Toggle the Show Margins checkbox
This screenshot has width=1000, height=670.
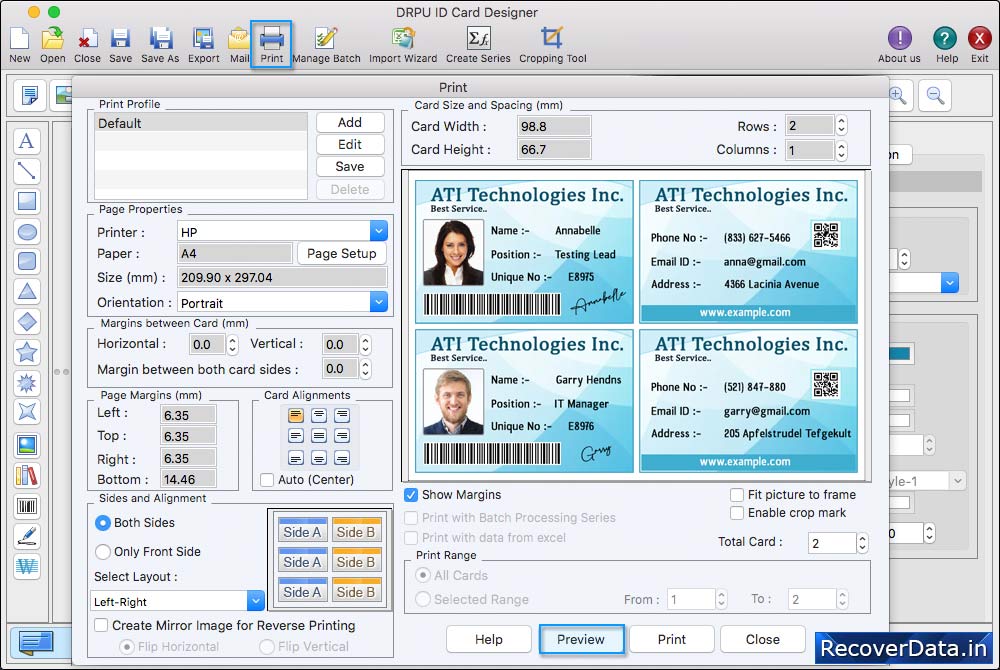[x=411, y=495]
